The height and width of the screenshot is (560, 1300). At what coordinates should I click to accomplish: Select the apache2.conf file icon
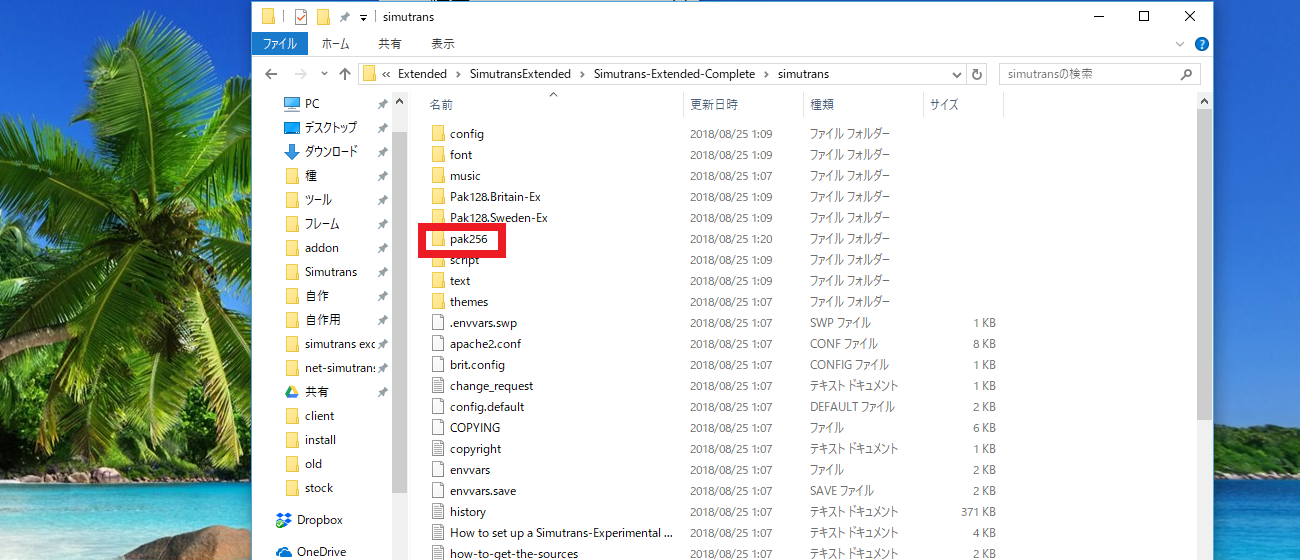(x=437, y=344)
